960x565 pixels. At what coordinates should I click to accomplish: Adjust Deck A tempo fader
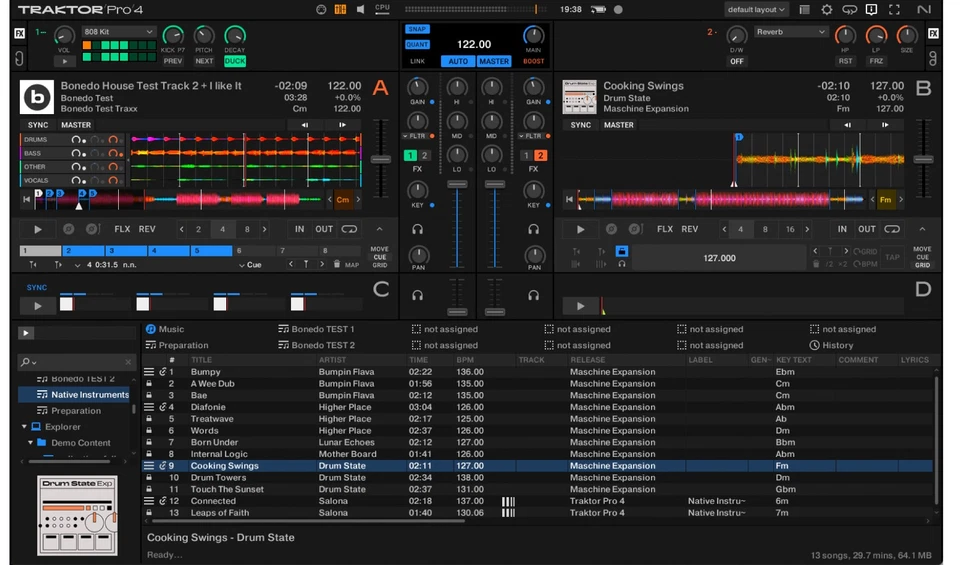[x=381, y=159]
